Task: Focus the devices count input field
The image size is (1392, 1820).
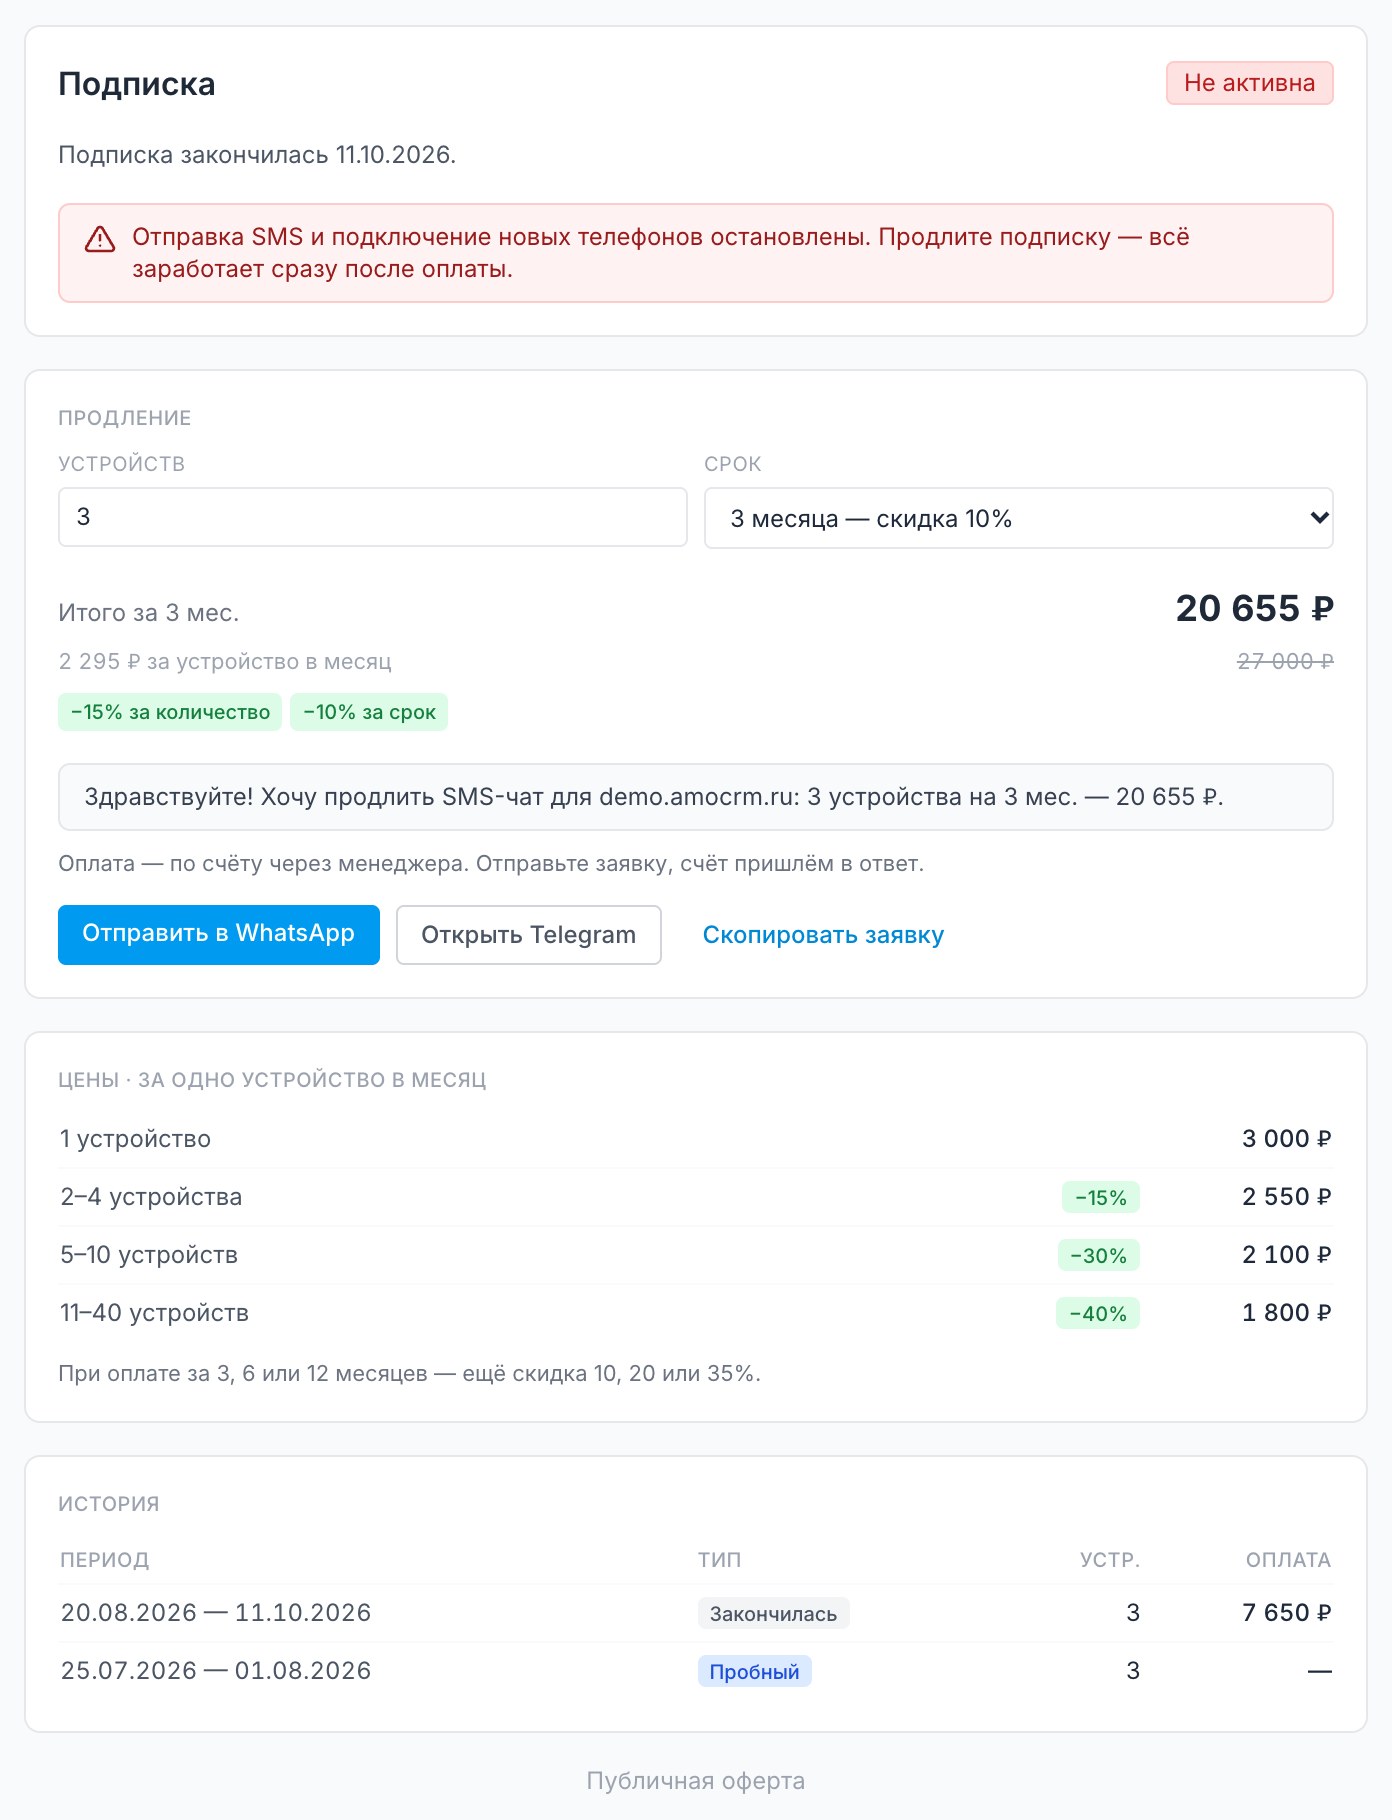Action: pyautogui.click(x=373, y=517)
